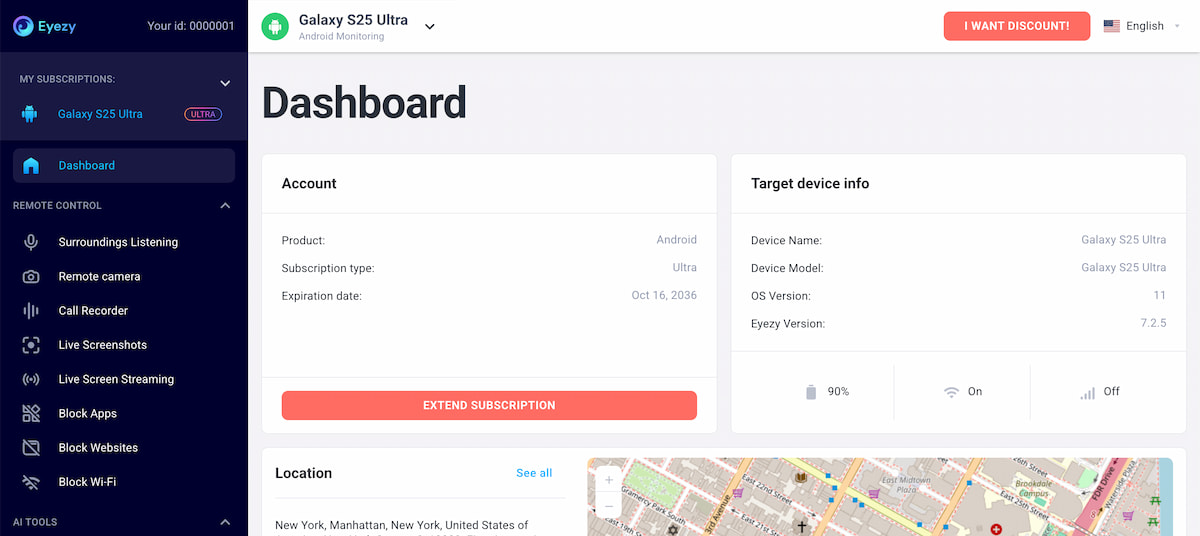Collapse the Remote Control section
Image resolution: width=1200 pixels, height=536 pixels.
[225, 206]
